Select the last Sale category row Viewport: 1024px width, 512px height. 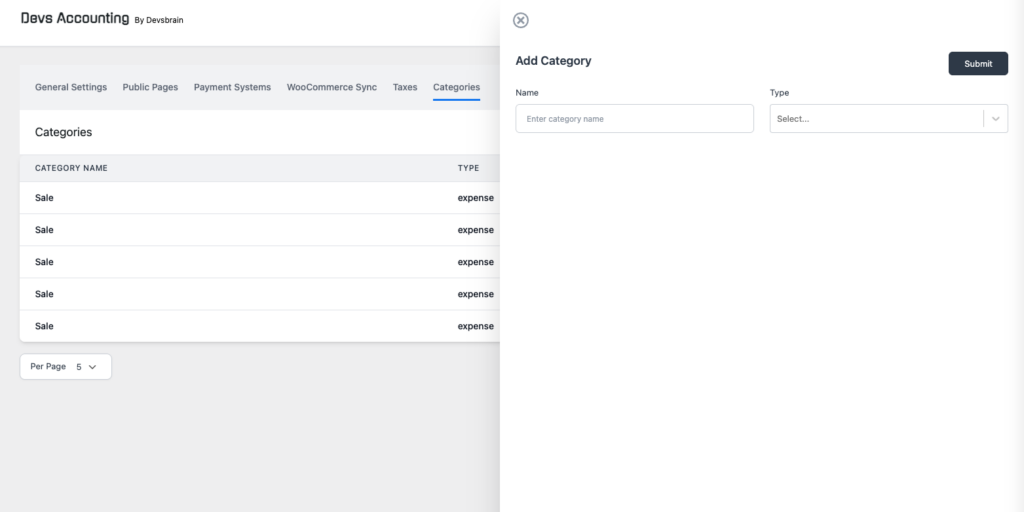(260, 326)
